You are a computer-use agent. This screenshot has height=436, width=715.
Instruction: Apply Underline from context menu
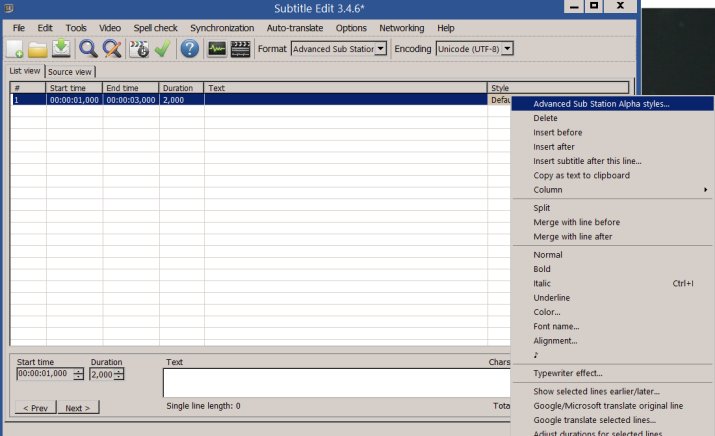click(612, 298)
